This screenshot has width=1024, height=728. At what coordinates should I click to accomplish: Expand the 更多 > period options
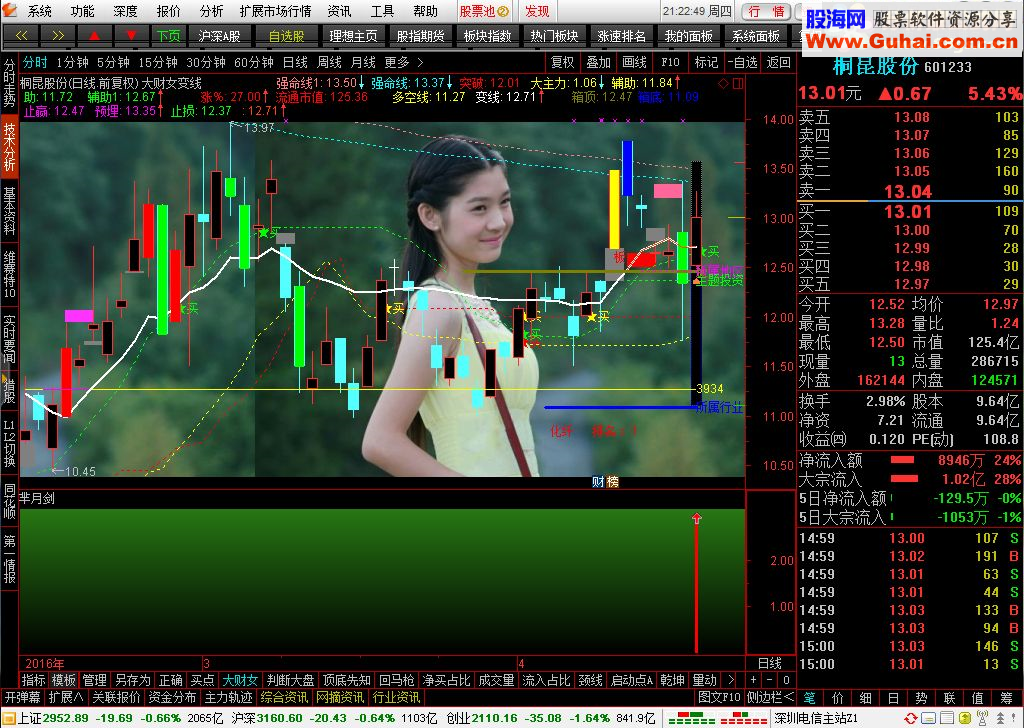click(404, 63)
